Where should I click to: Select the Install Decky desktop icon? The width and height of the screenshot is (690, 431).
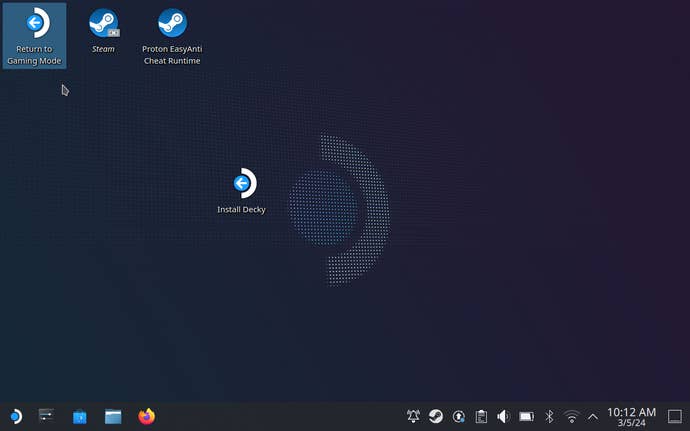pyautogui.click(x=241, y=191)
